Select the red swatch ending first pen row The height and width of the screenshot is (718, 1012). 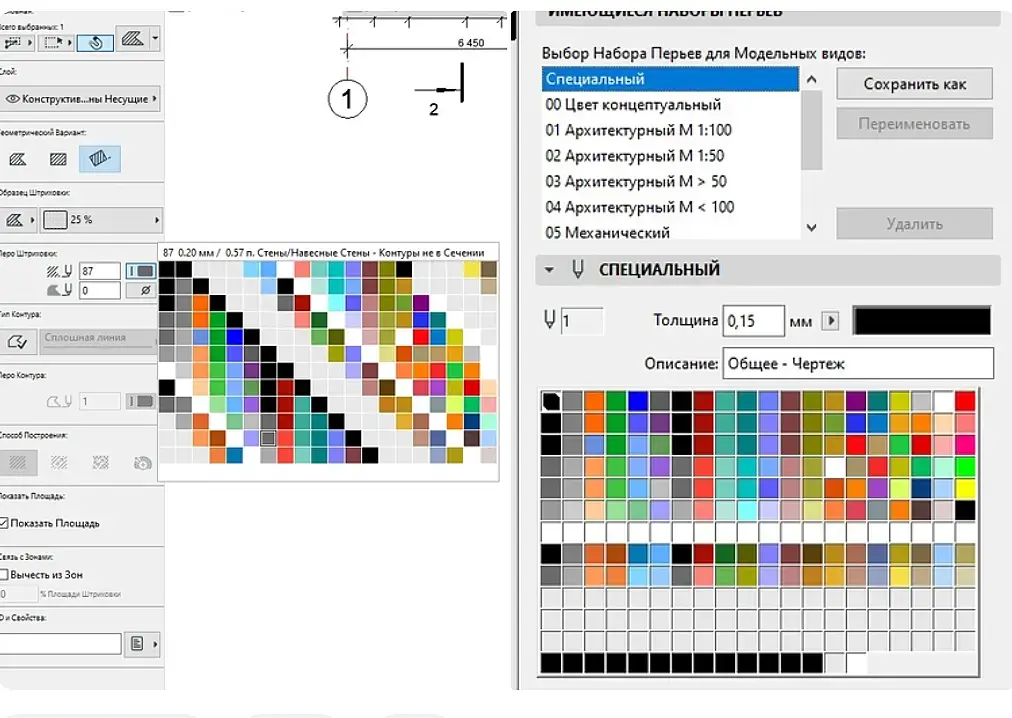point(965,401)
